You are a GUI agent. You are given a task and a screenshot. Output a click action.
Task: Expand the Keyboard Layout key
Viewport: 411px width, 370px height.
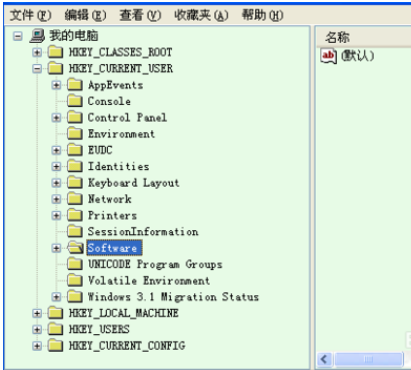(56, 183)
